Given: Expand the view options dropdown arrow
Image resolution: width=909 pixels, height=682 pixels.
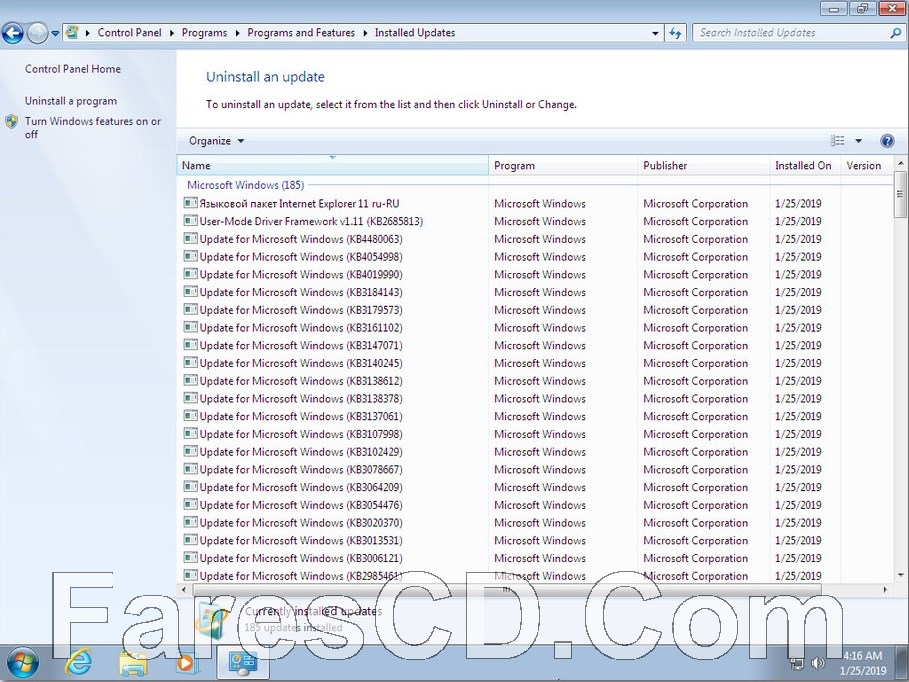Looking at the screenshot, I should point(859,141).
